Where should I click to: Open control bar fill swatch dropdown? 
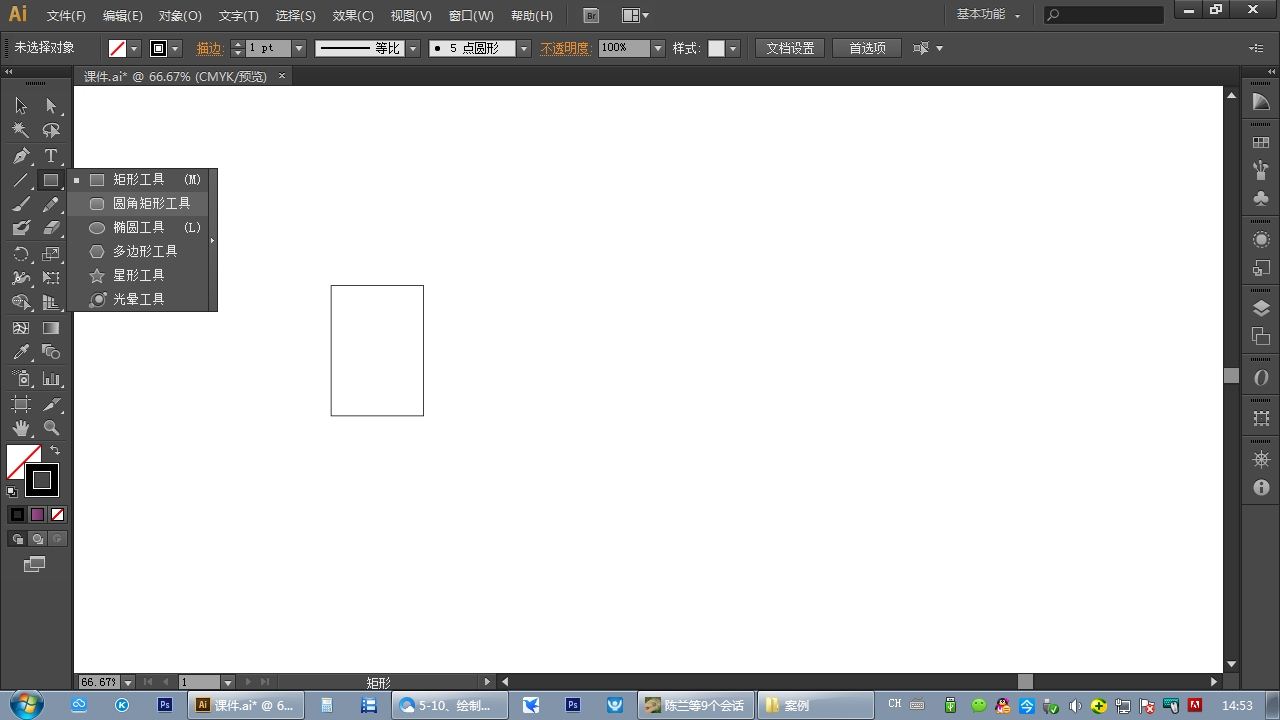[x=135, y=48]
